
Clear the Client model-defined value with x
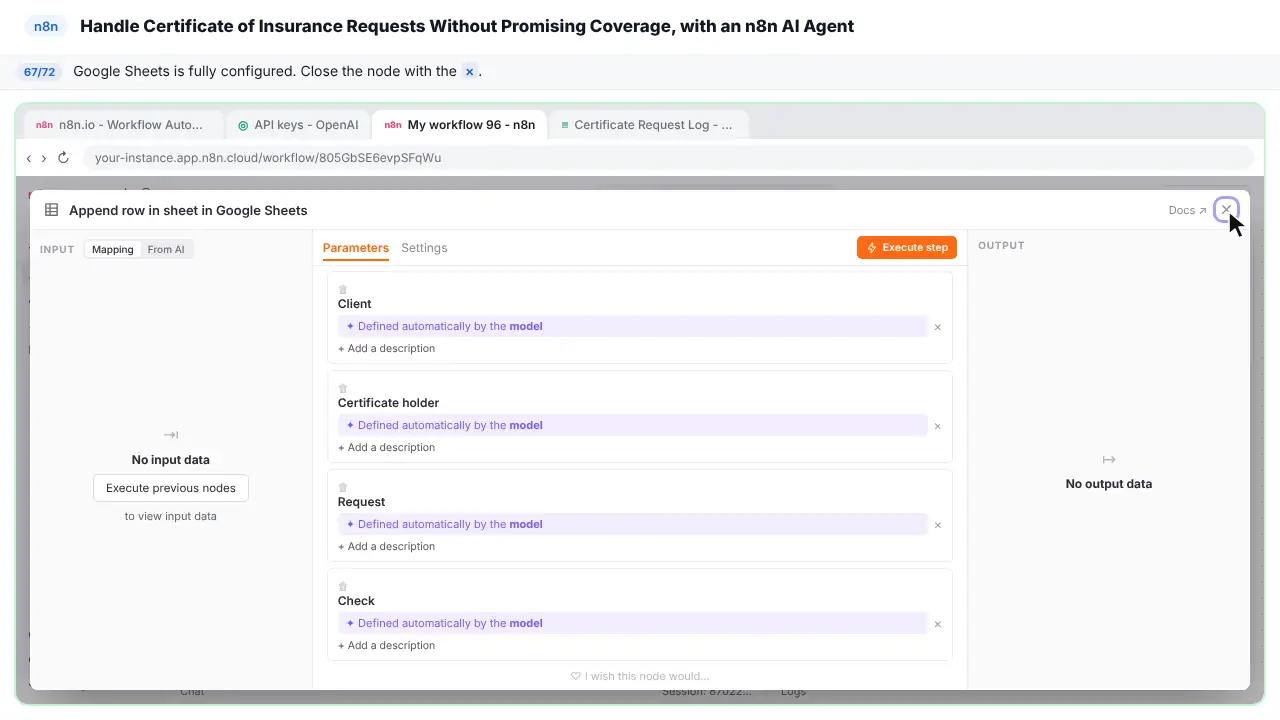point(938,327)
